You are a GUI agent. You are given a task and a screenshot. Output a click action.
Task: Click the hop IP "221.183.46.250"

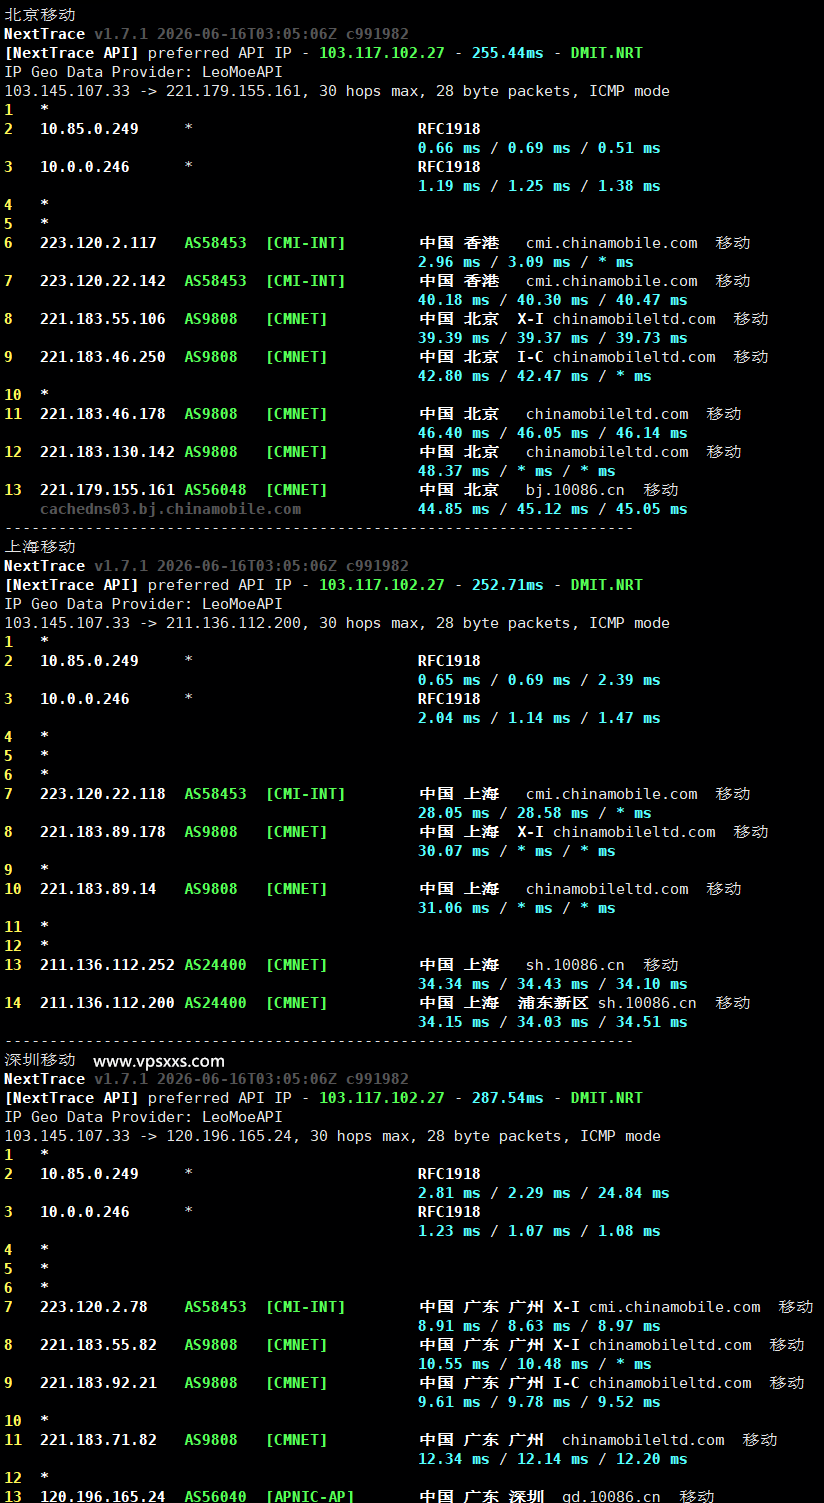coord(103,357)
